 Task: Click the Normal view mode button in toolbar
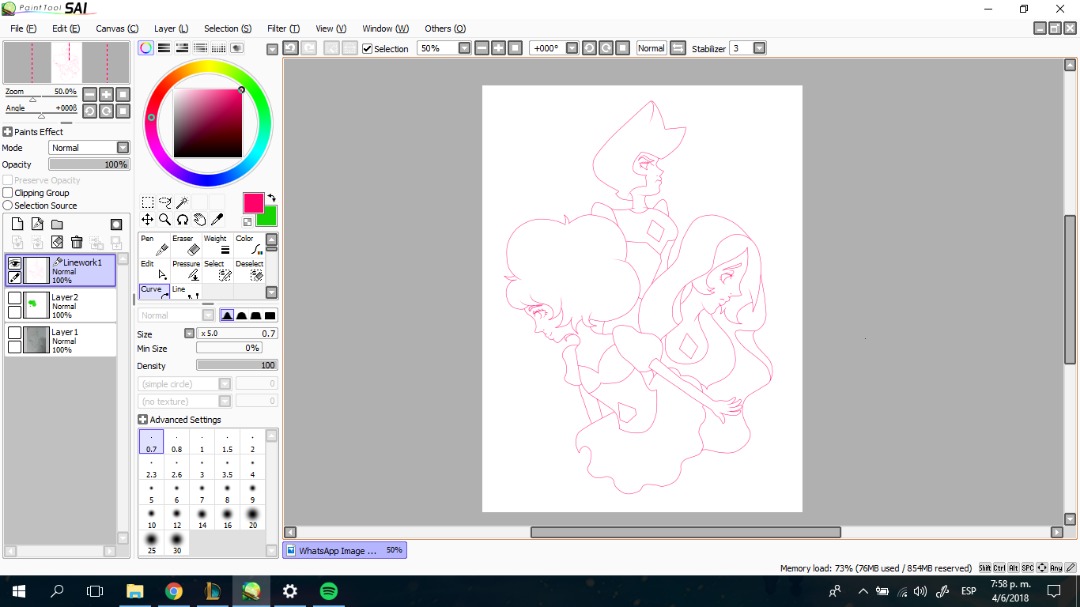pyautogui.click(x=651, y=48)
